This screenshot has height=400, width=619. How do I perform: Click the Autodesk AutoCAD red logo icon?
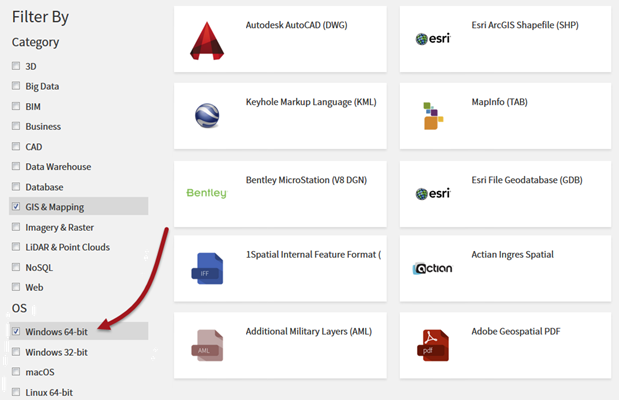point(207,41)
